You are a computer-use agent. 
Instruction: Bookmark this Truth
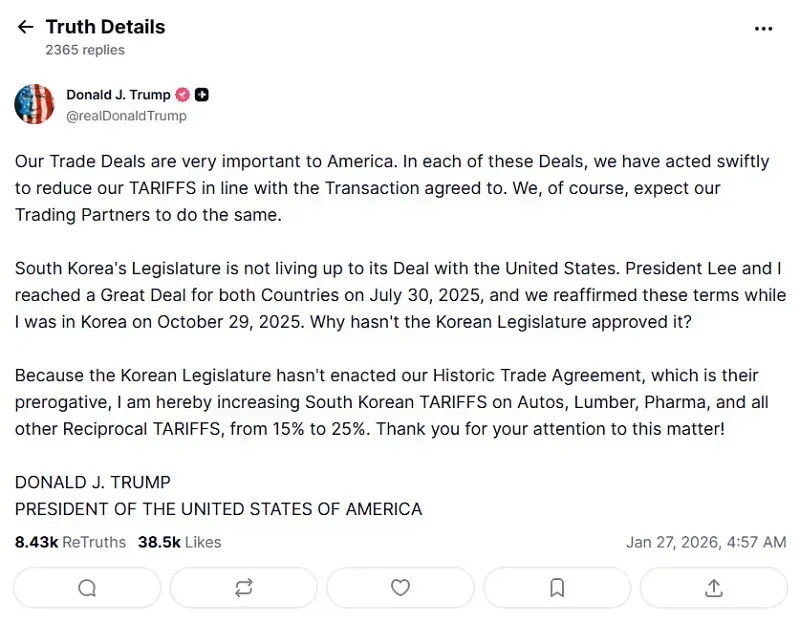[x=556, y=588]
